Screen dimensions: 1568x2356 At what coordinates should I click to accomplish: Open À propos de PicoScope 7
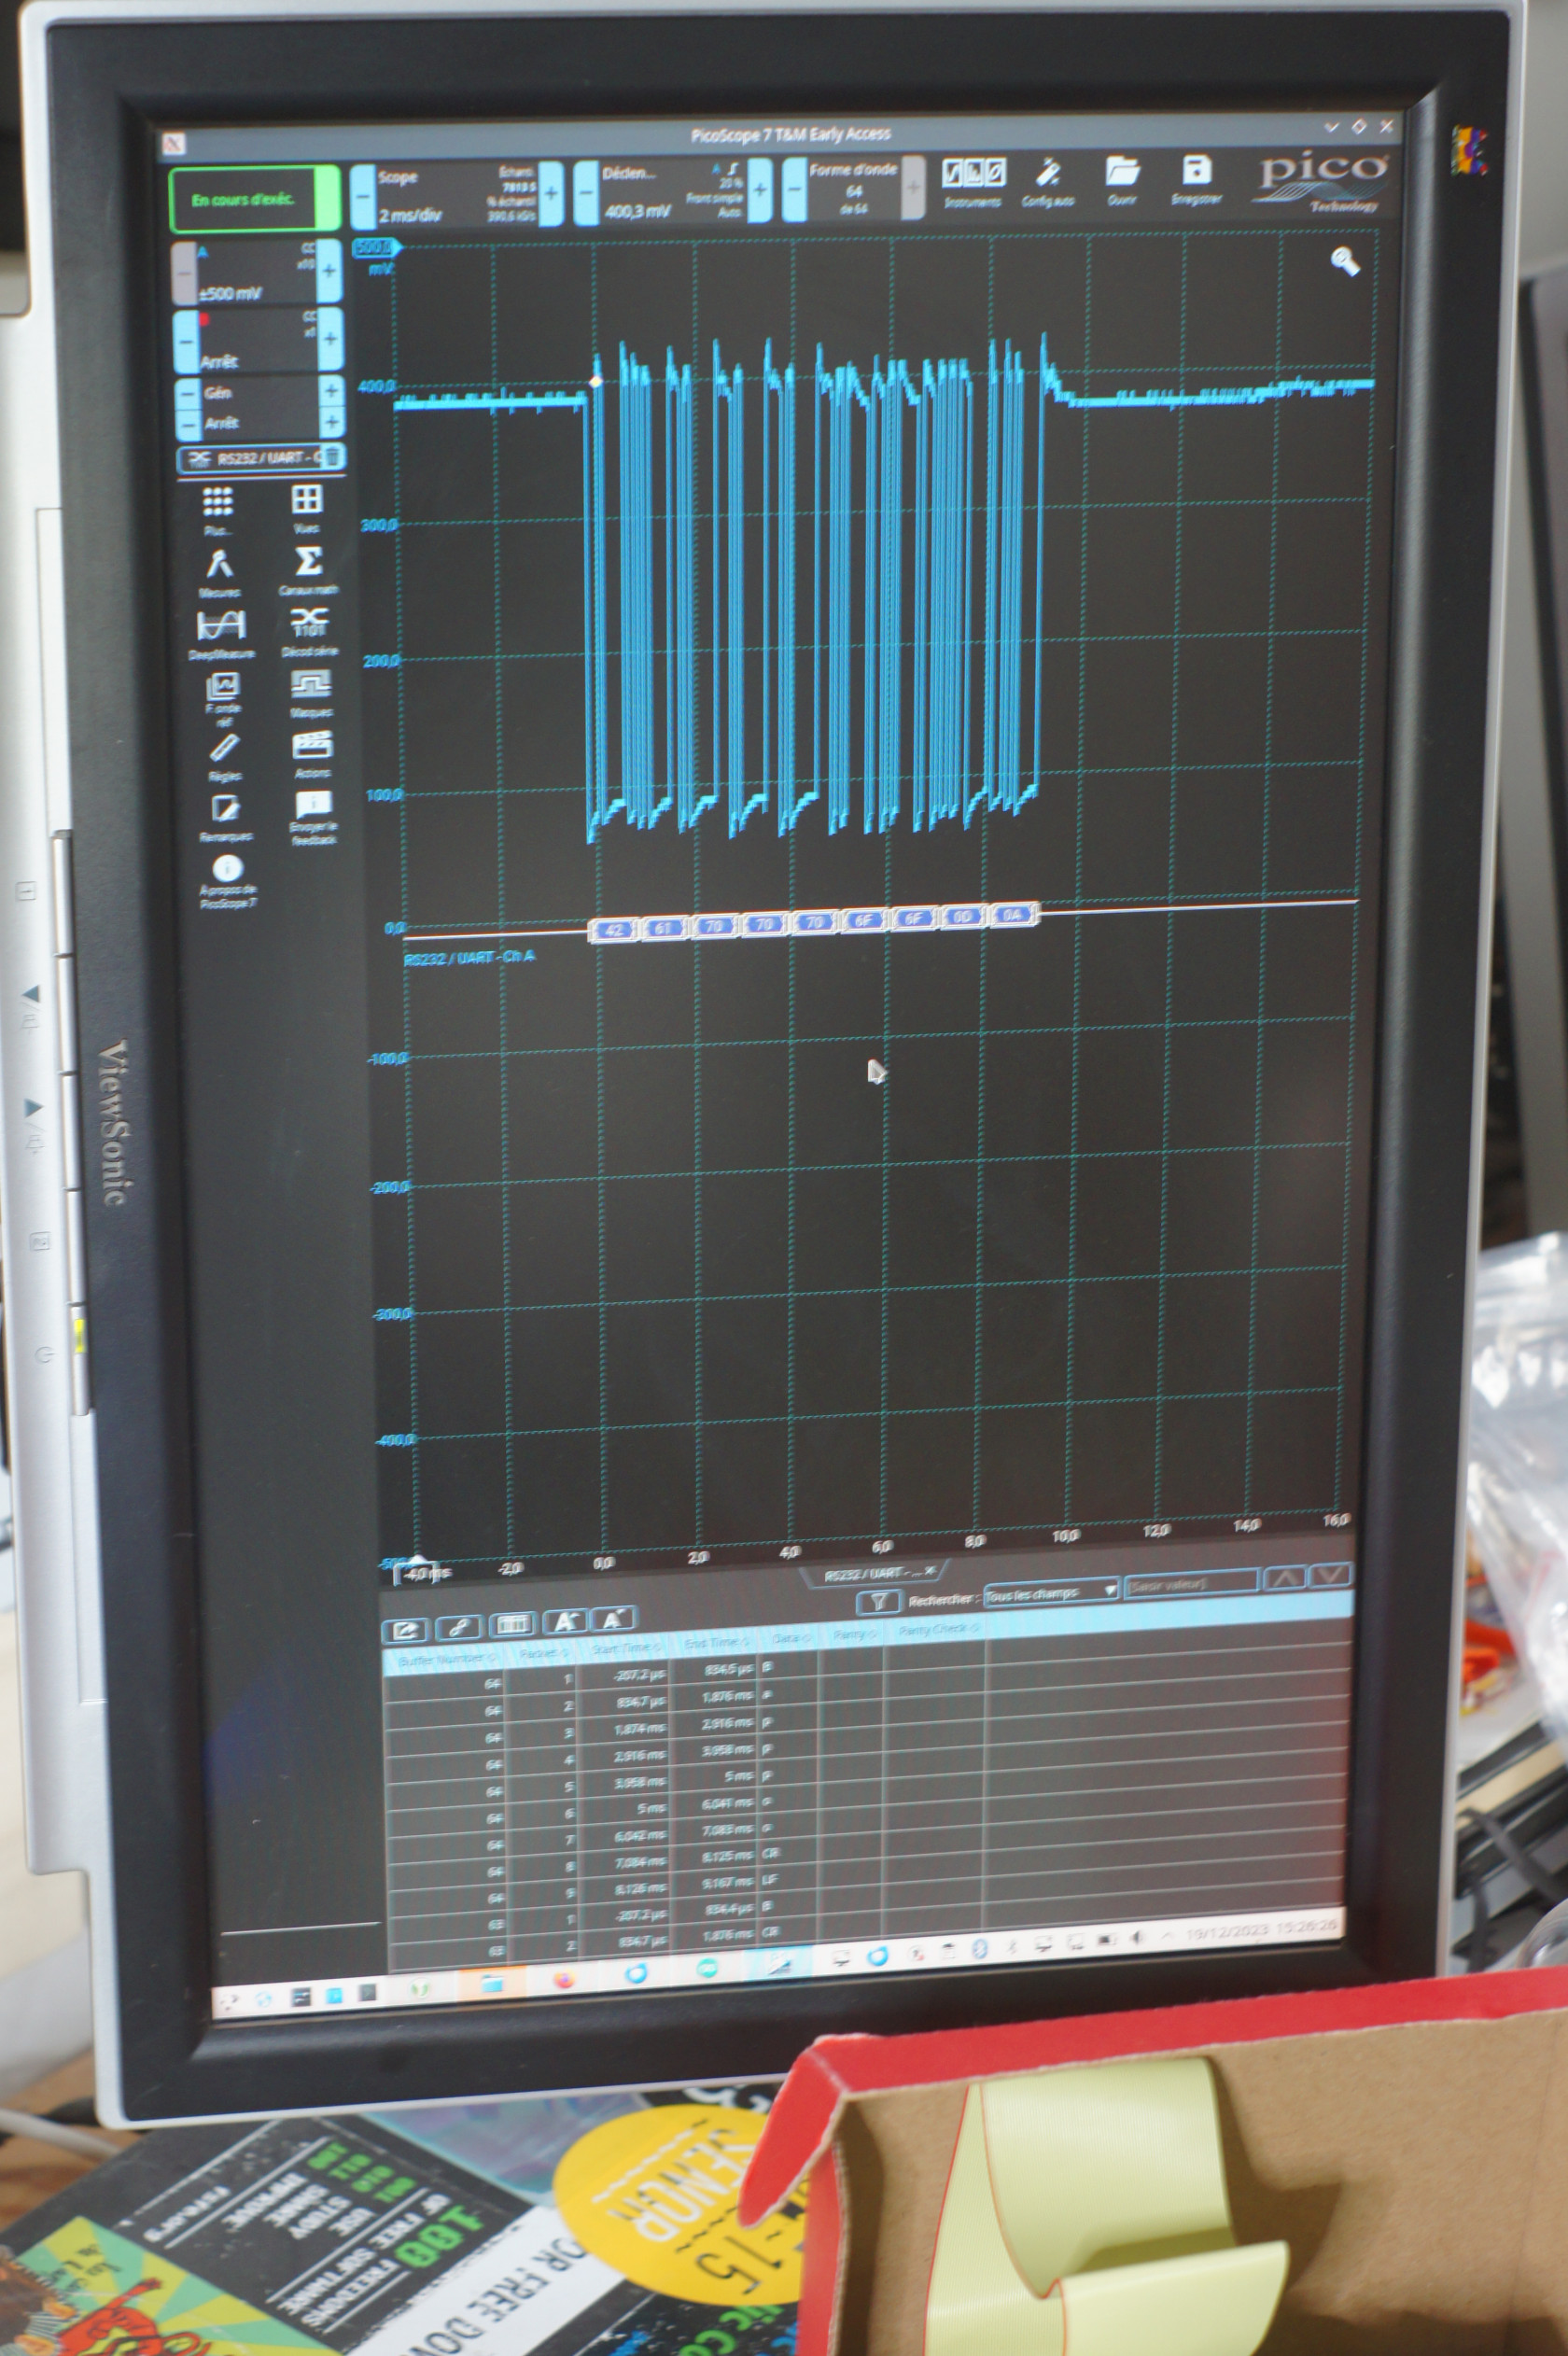coord(228,880)
